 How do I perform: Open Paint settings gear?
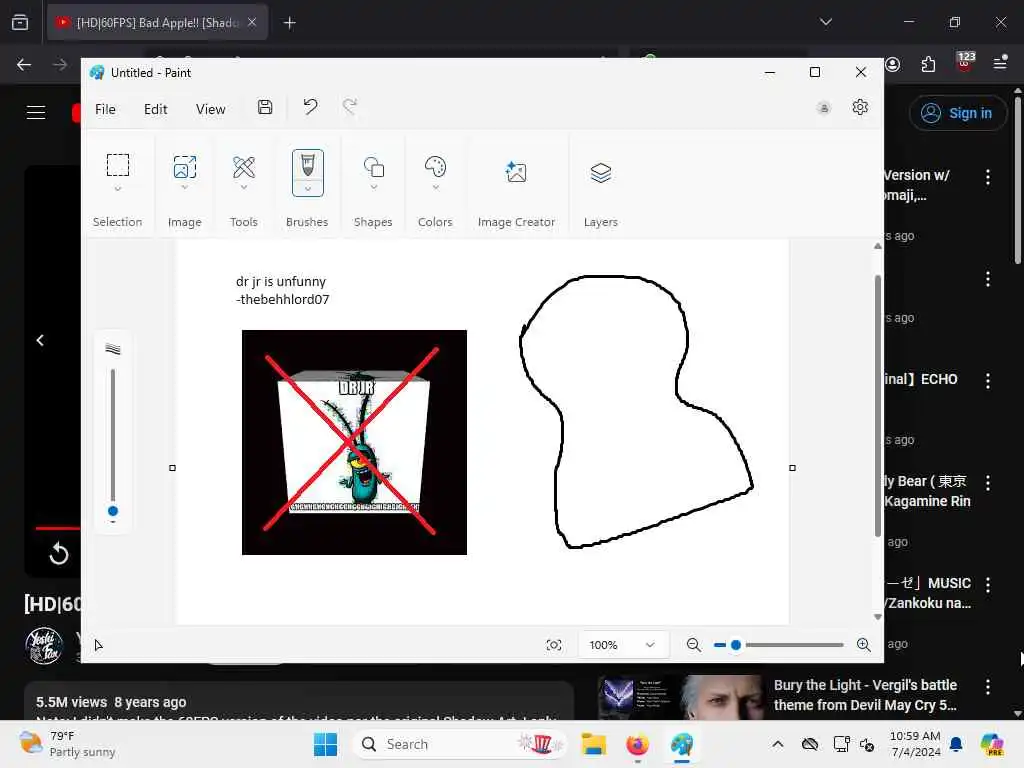pyautogui.click(x=860, y=107)
